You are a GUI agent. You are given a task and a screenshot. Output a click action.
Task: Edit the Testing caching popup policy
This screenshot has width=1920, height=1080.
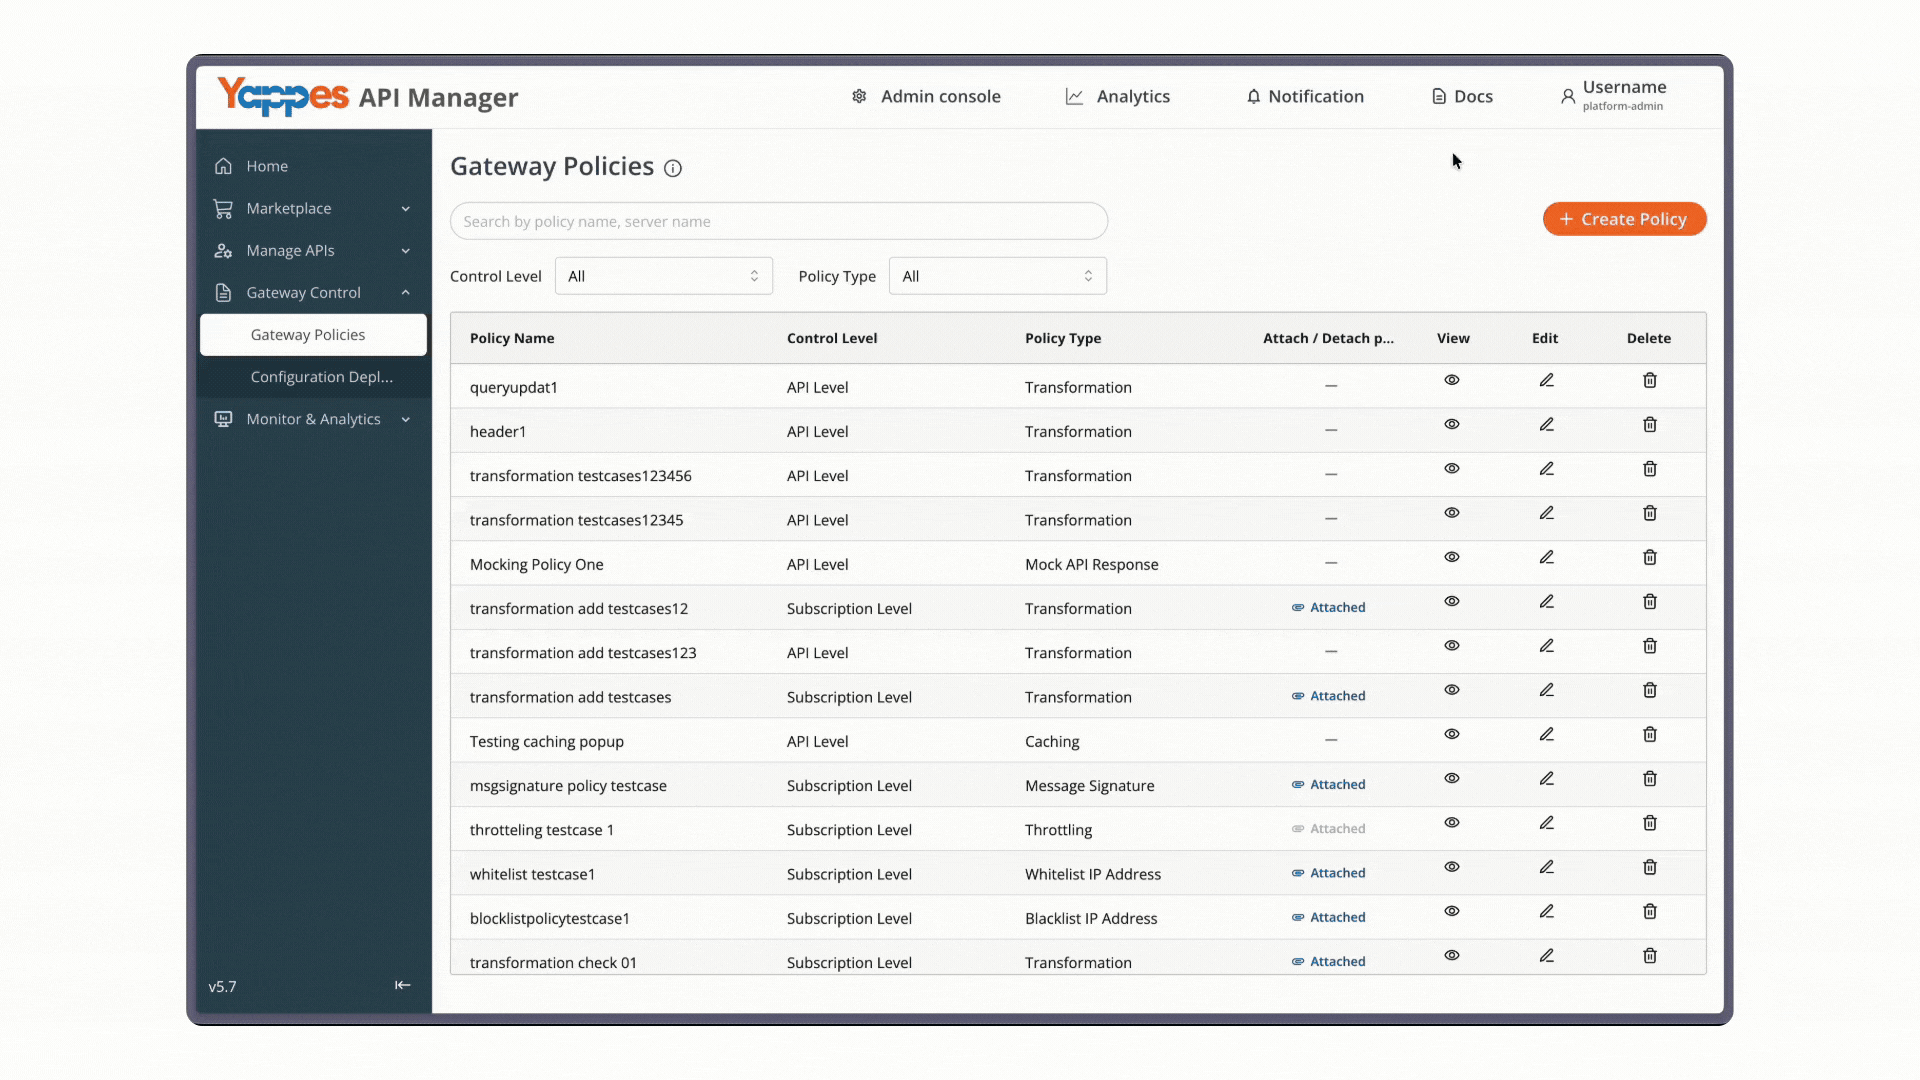(x=1546, y=734)
